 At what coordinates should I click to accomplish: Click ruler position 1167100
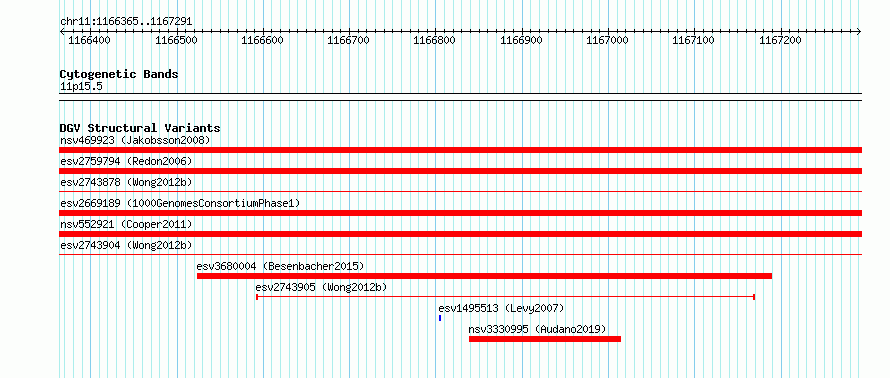694,40
